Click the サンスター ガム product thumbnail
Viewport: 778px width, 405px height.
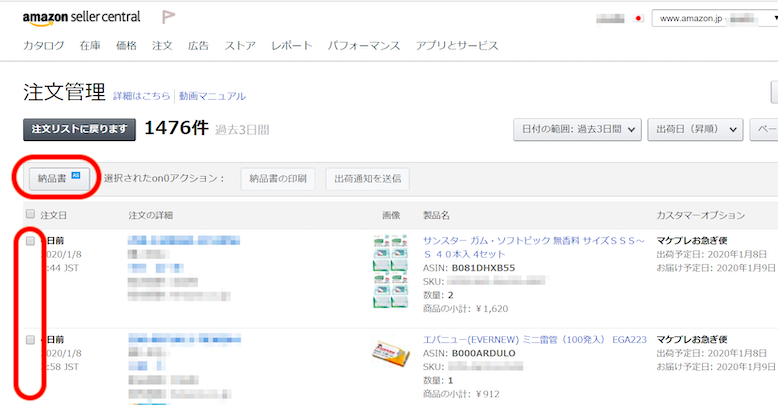(x=390, y=271)
